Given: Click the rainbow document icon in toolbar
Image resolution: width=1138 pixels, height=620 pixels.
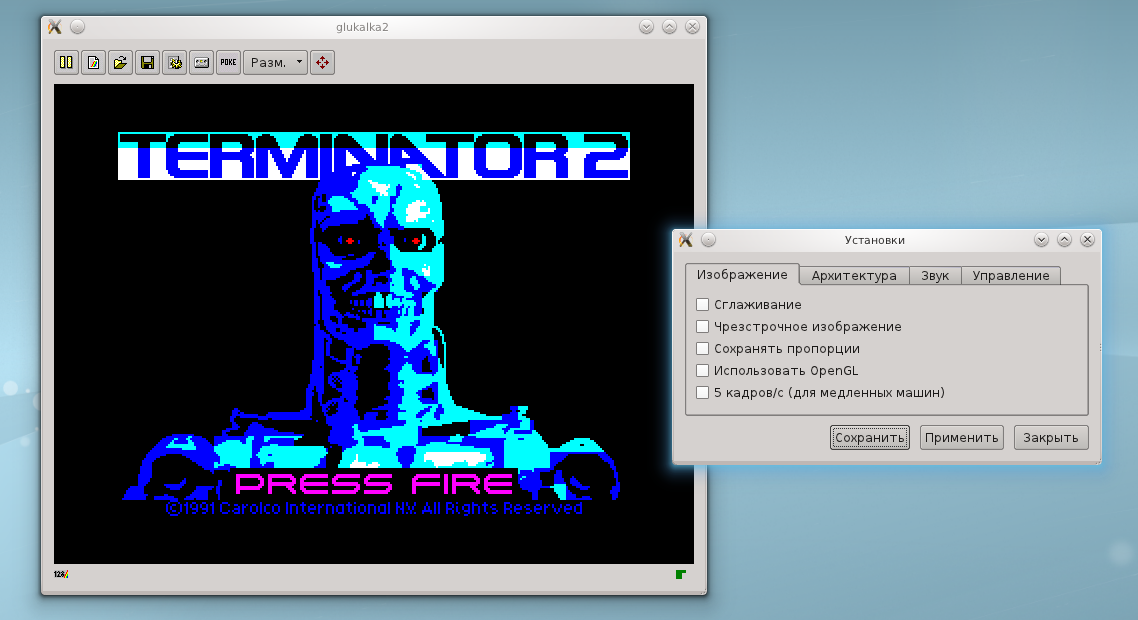Looking at the screenshot, I should 94,62.
